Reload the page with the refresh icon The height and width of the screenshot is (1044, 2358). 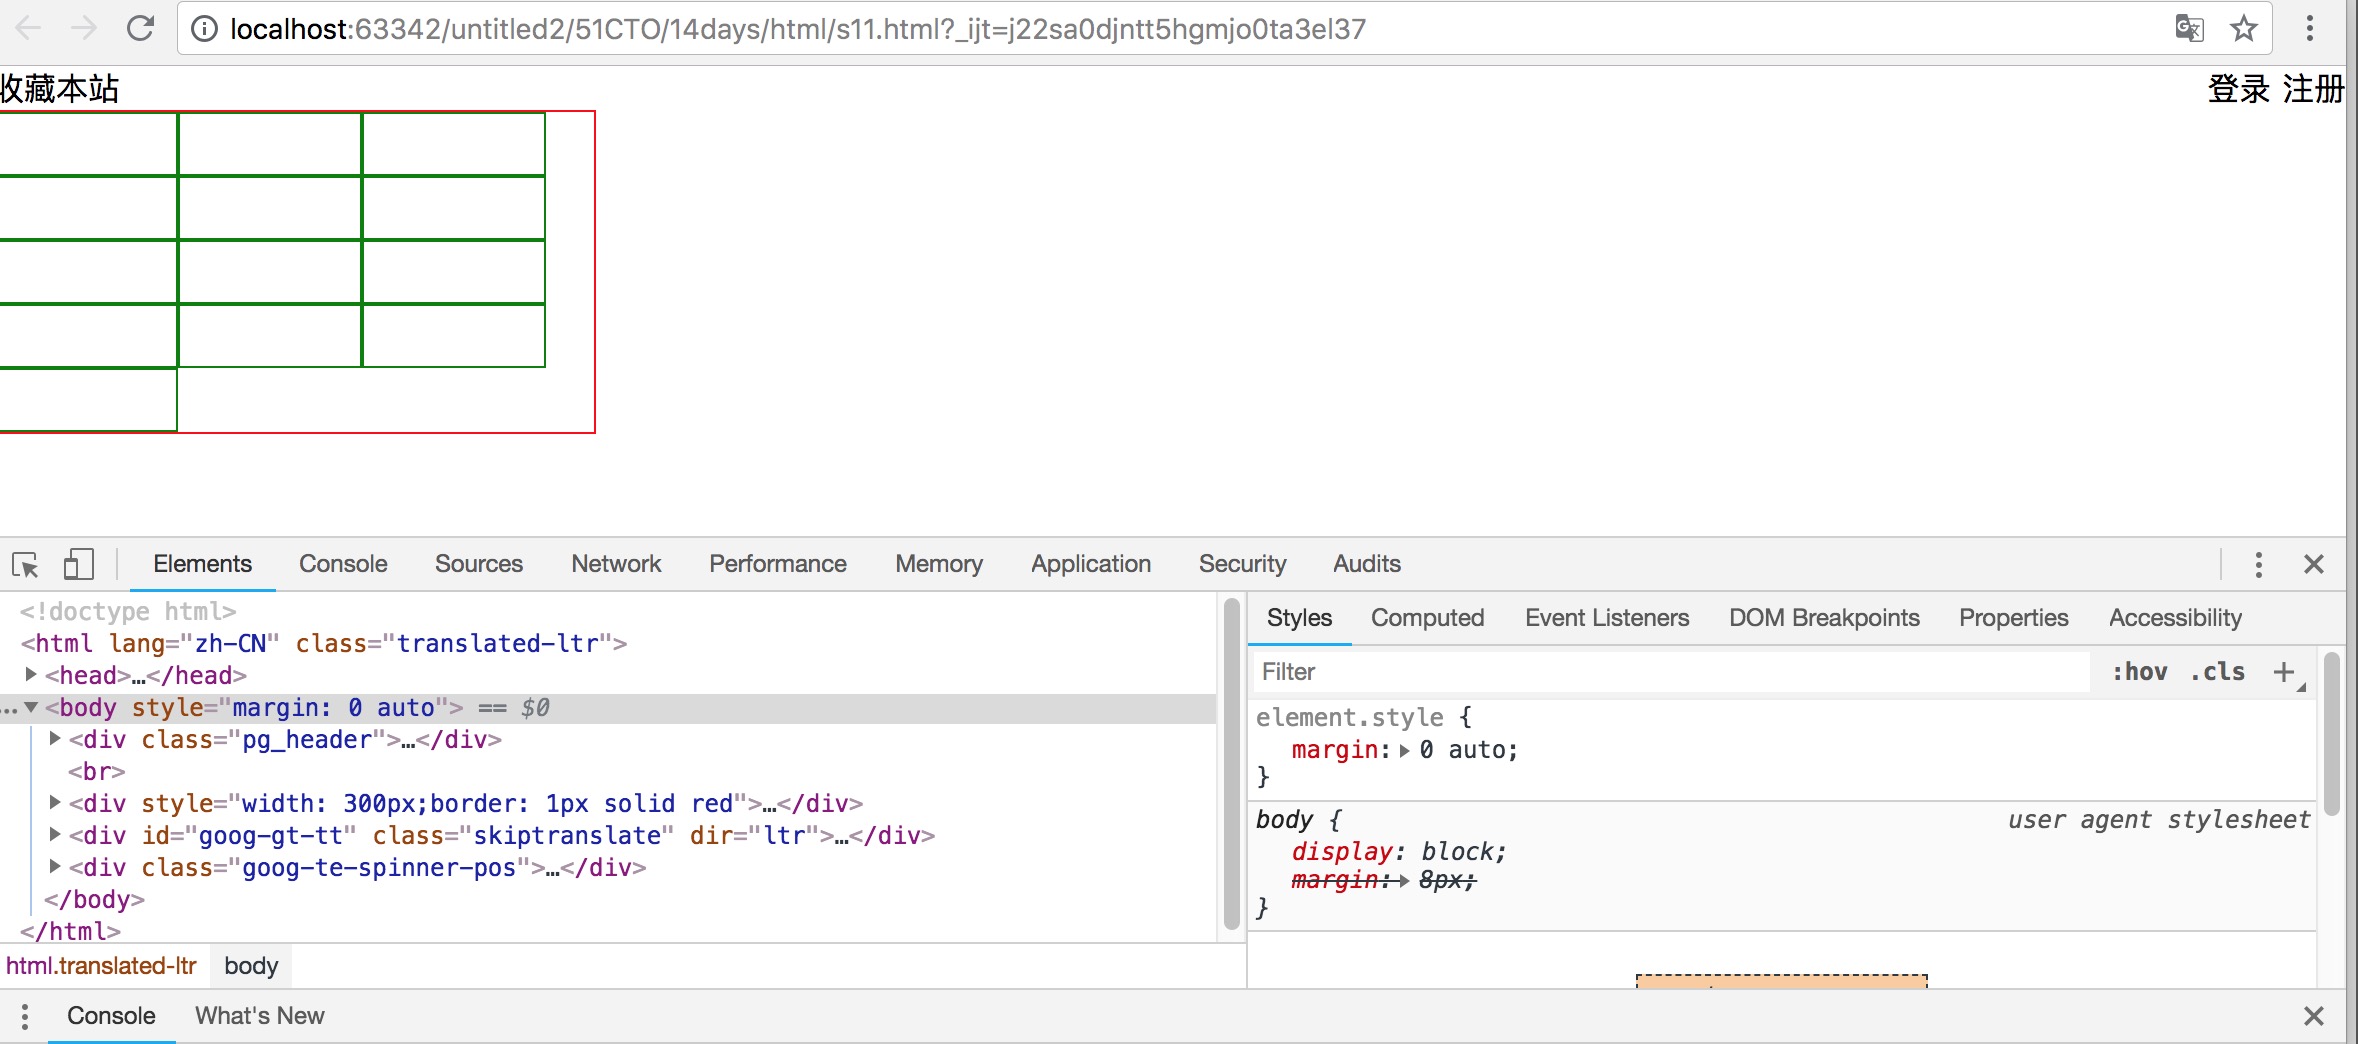(x=140, y=28)
